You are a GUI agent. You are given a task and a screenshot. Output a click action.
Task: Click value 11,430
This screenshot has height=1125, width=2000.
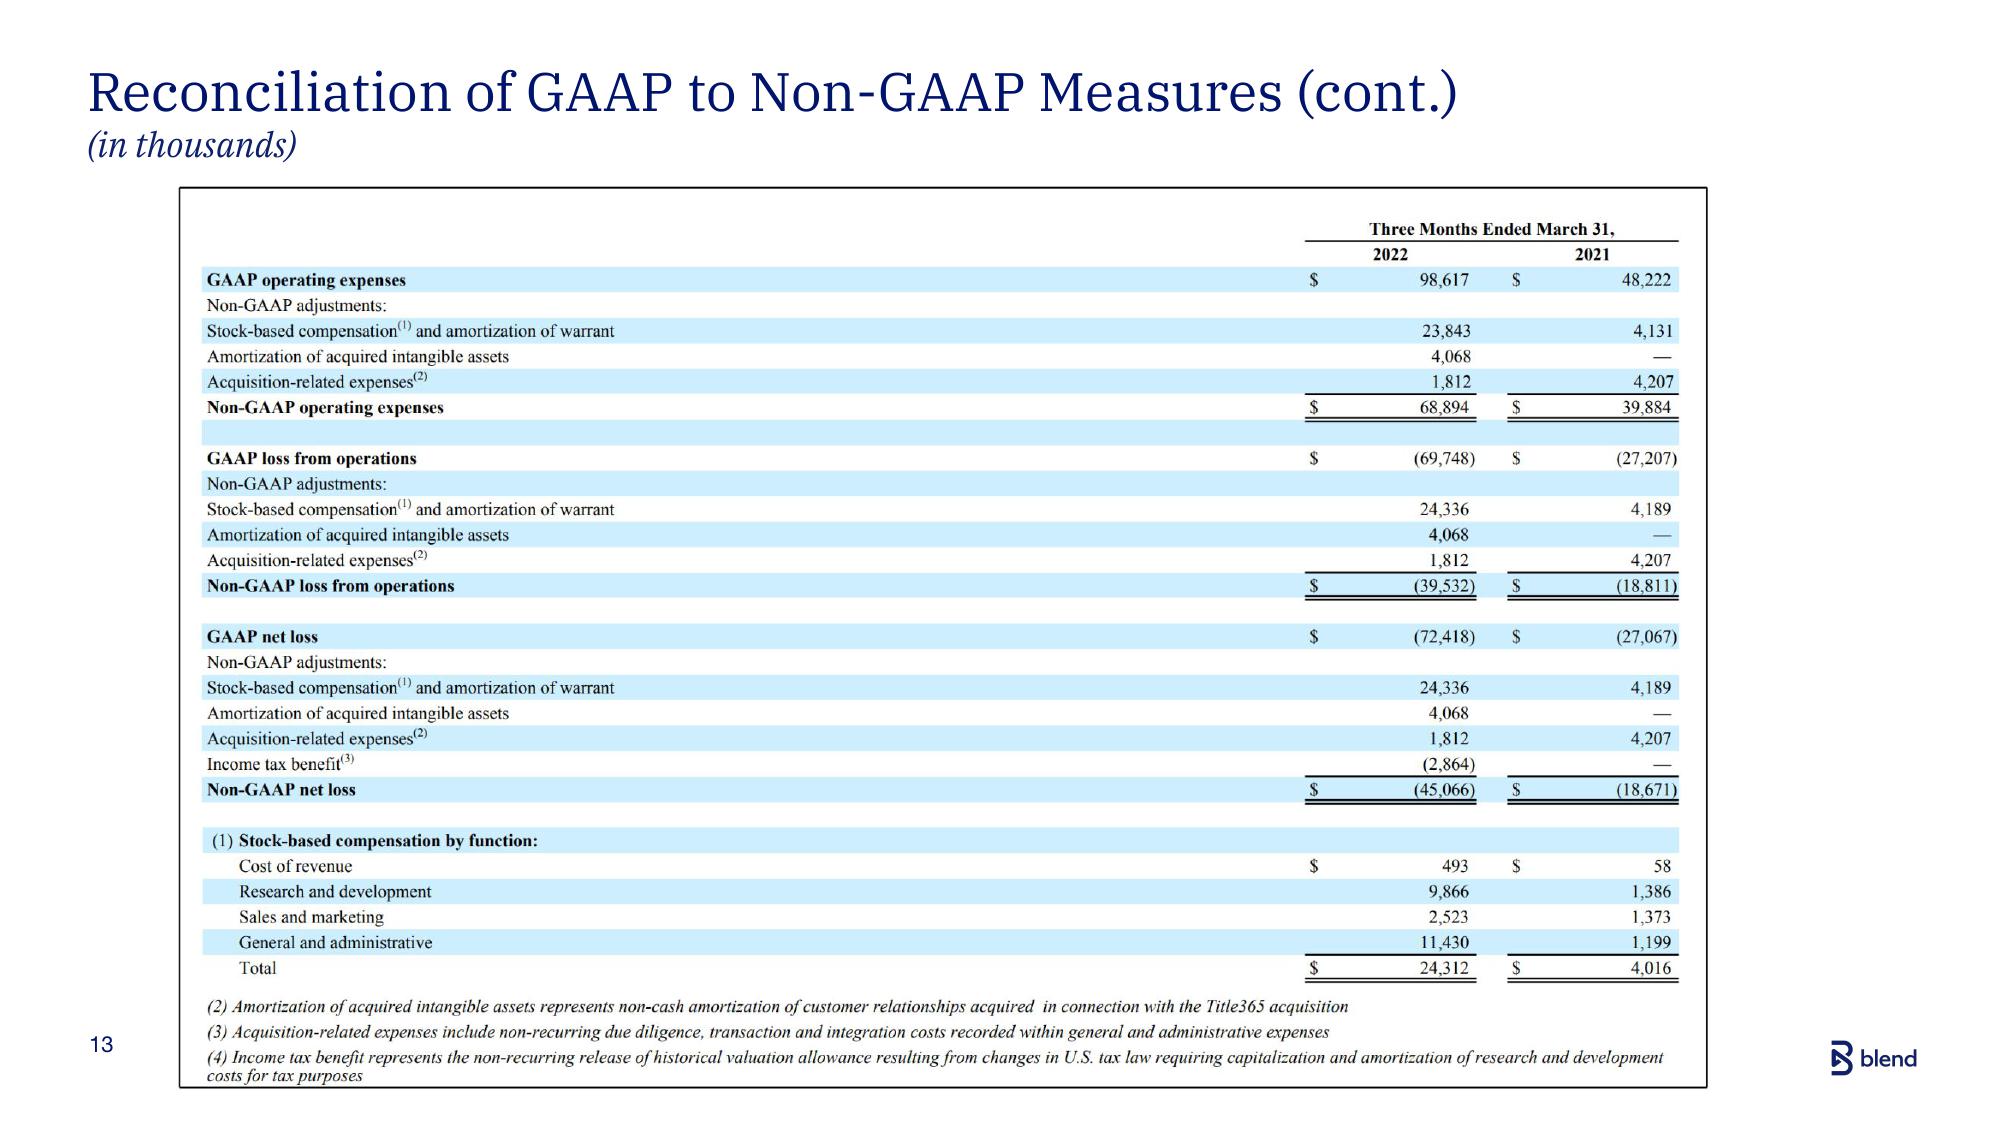click(x=1445, y=943)
